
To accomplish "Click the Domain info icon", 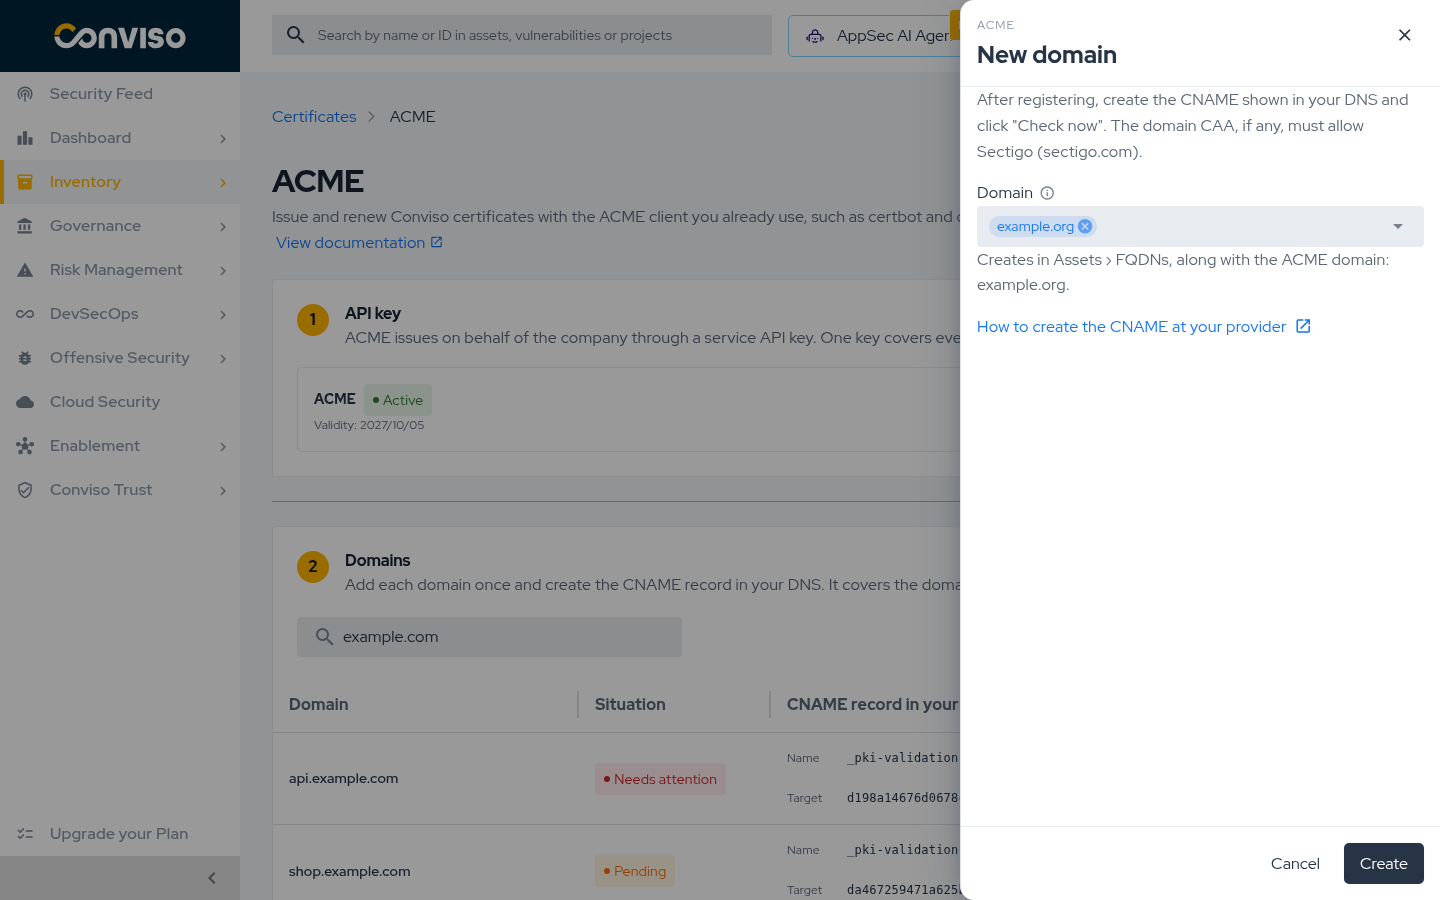I will pos(1047,193).
